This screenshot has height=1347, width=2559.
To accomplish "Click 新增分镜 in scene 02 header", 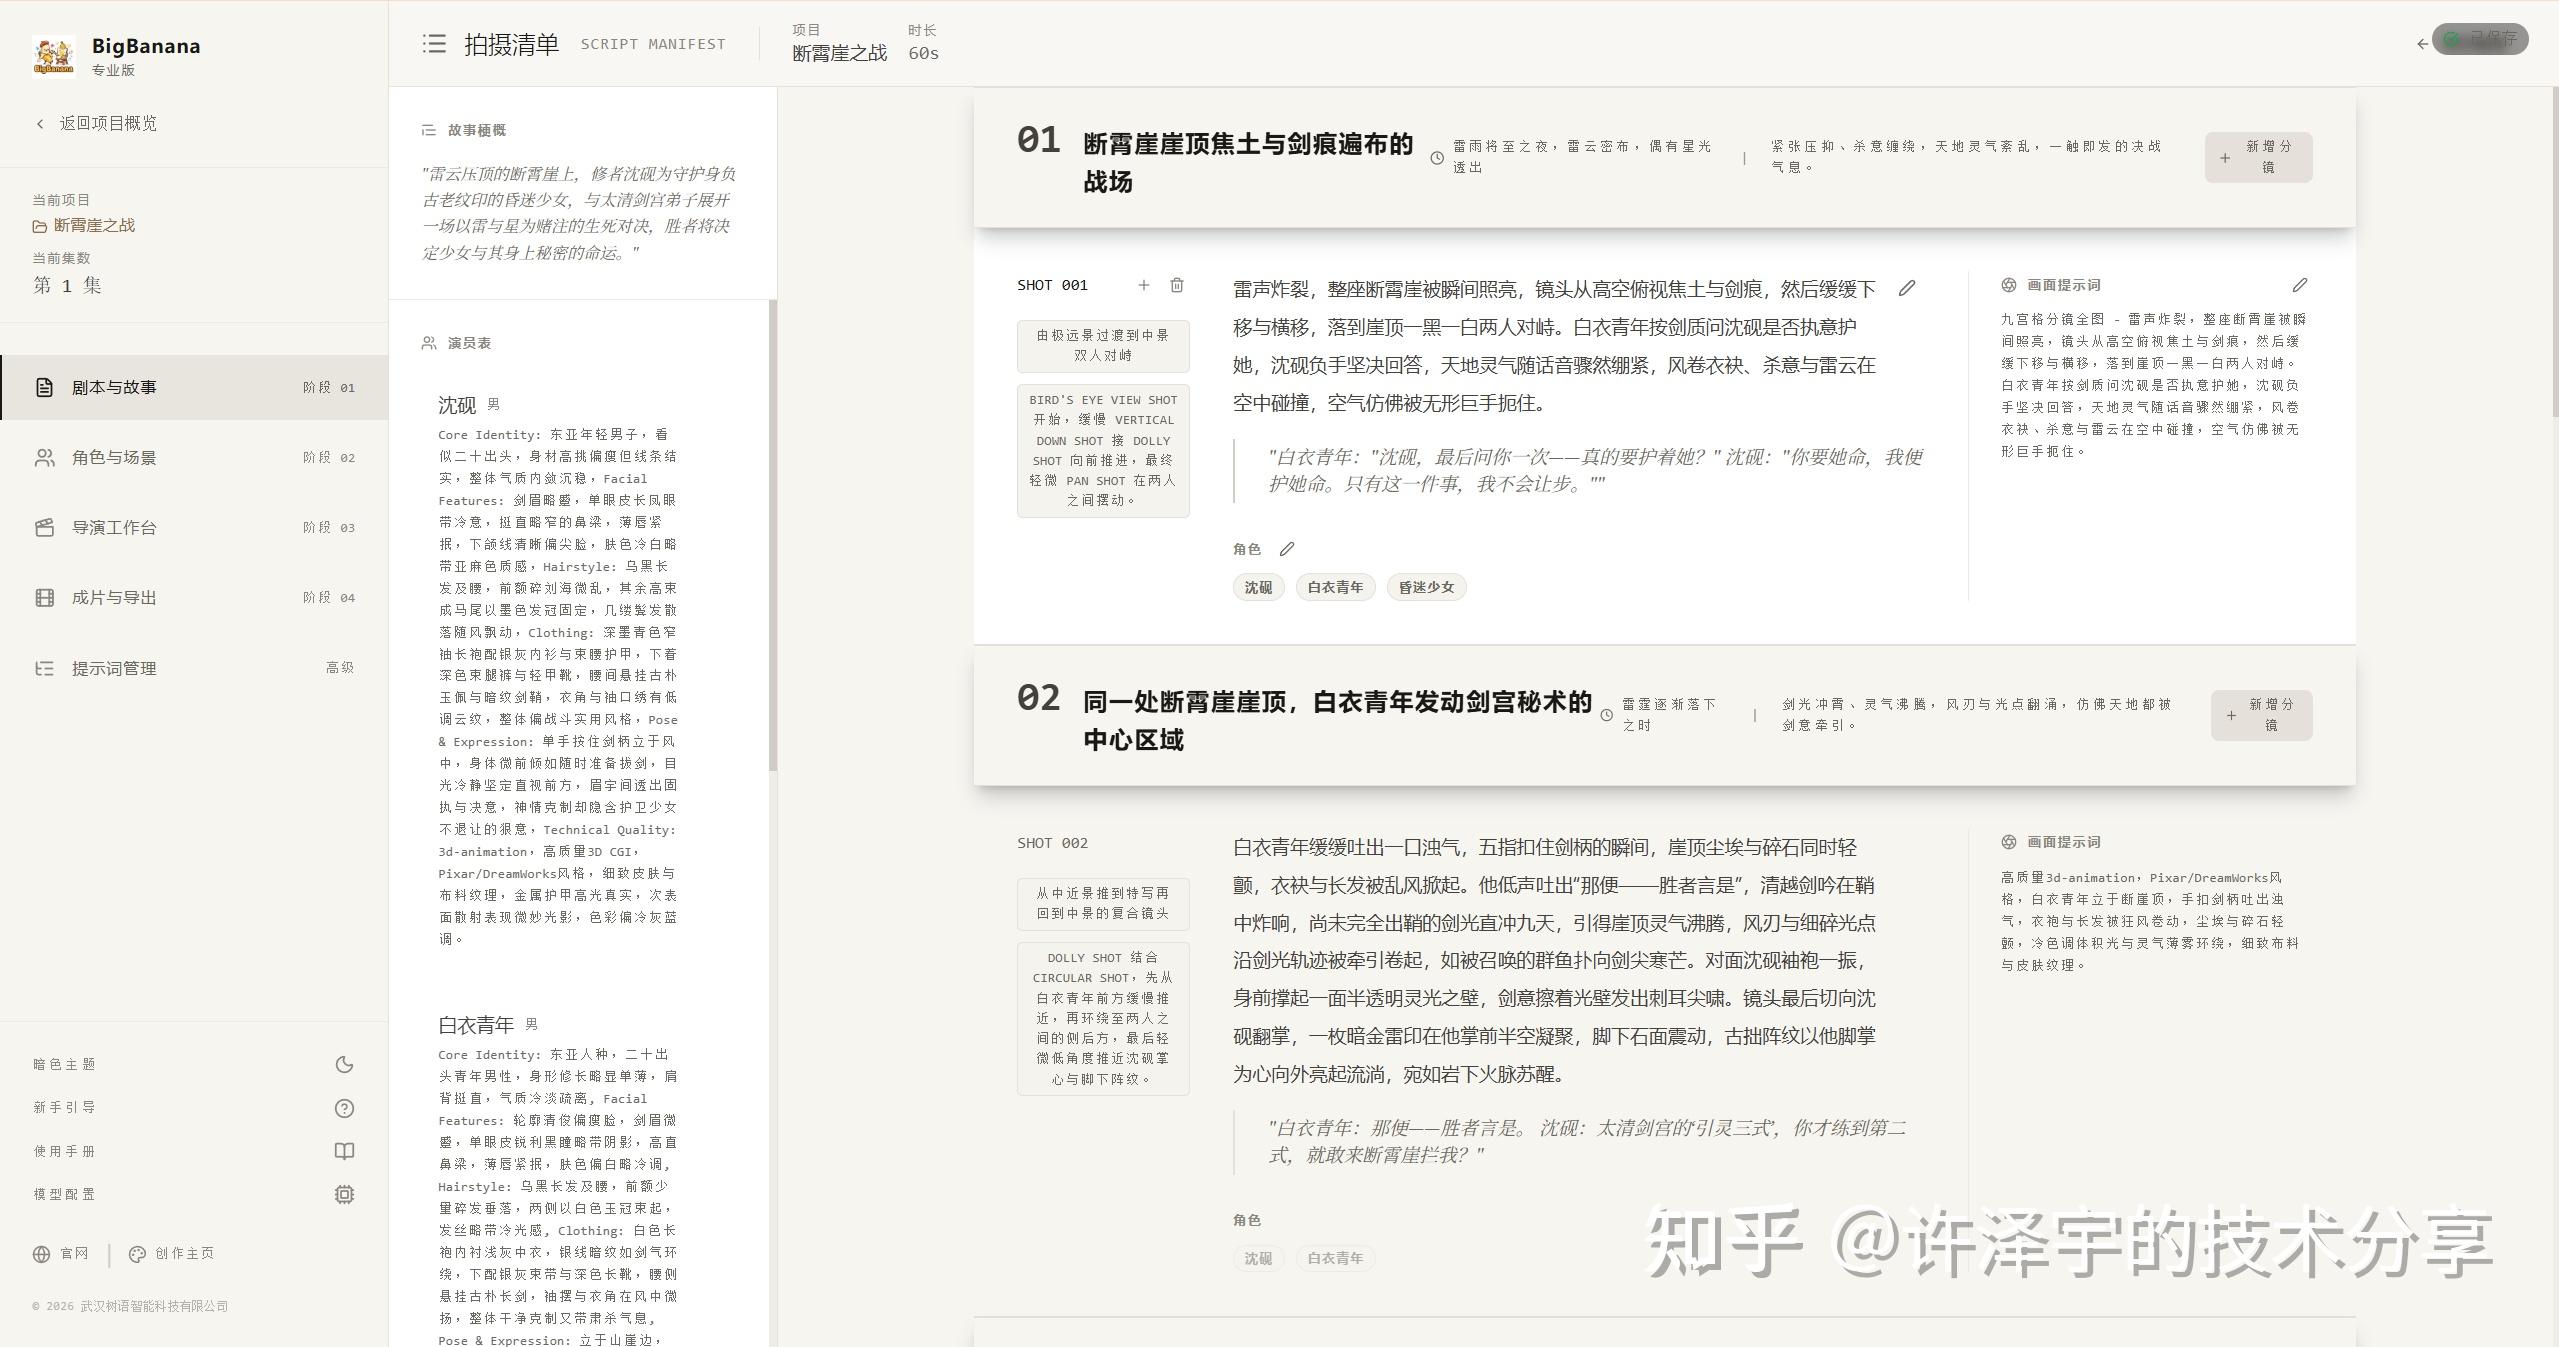I will coord(2262,715).
